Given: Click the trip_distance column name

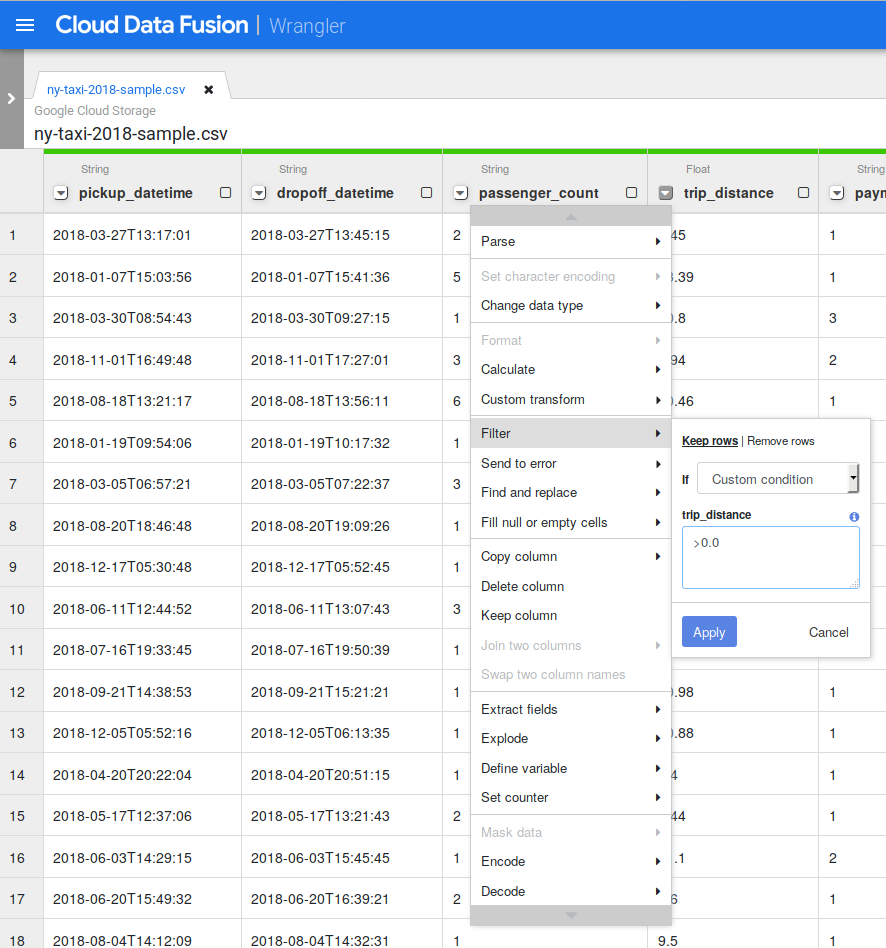Looking at the screenshot, I should click(728, 193).
